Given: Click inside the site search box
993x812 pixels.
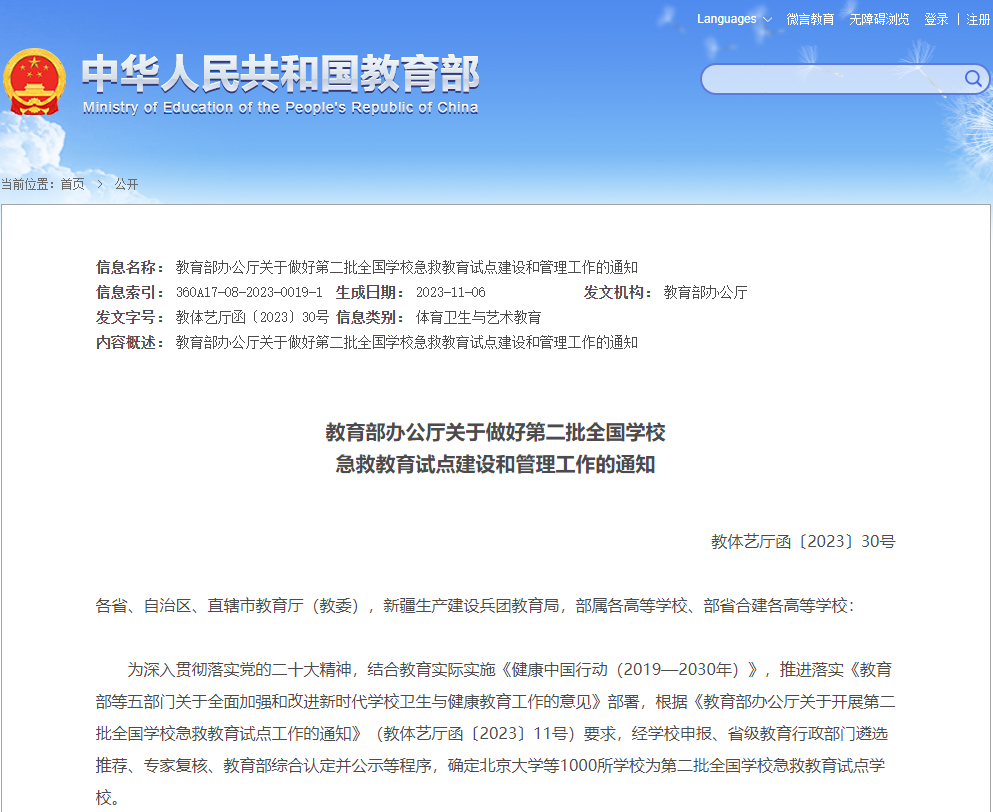Looking at the screenshot, I should [x=830, y=79].
